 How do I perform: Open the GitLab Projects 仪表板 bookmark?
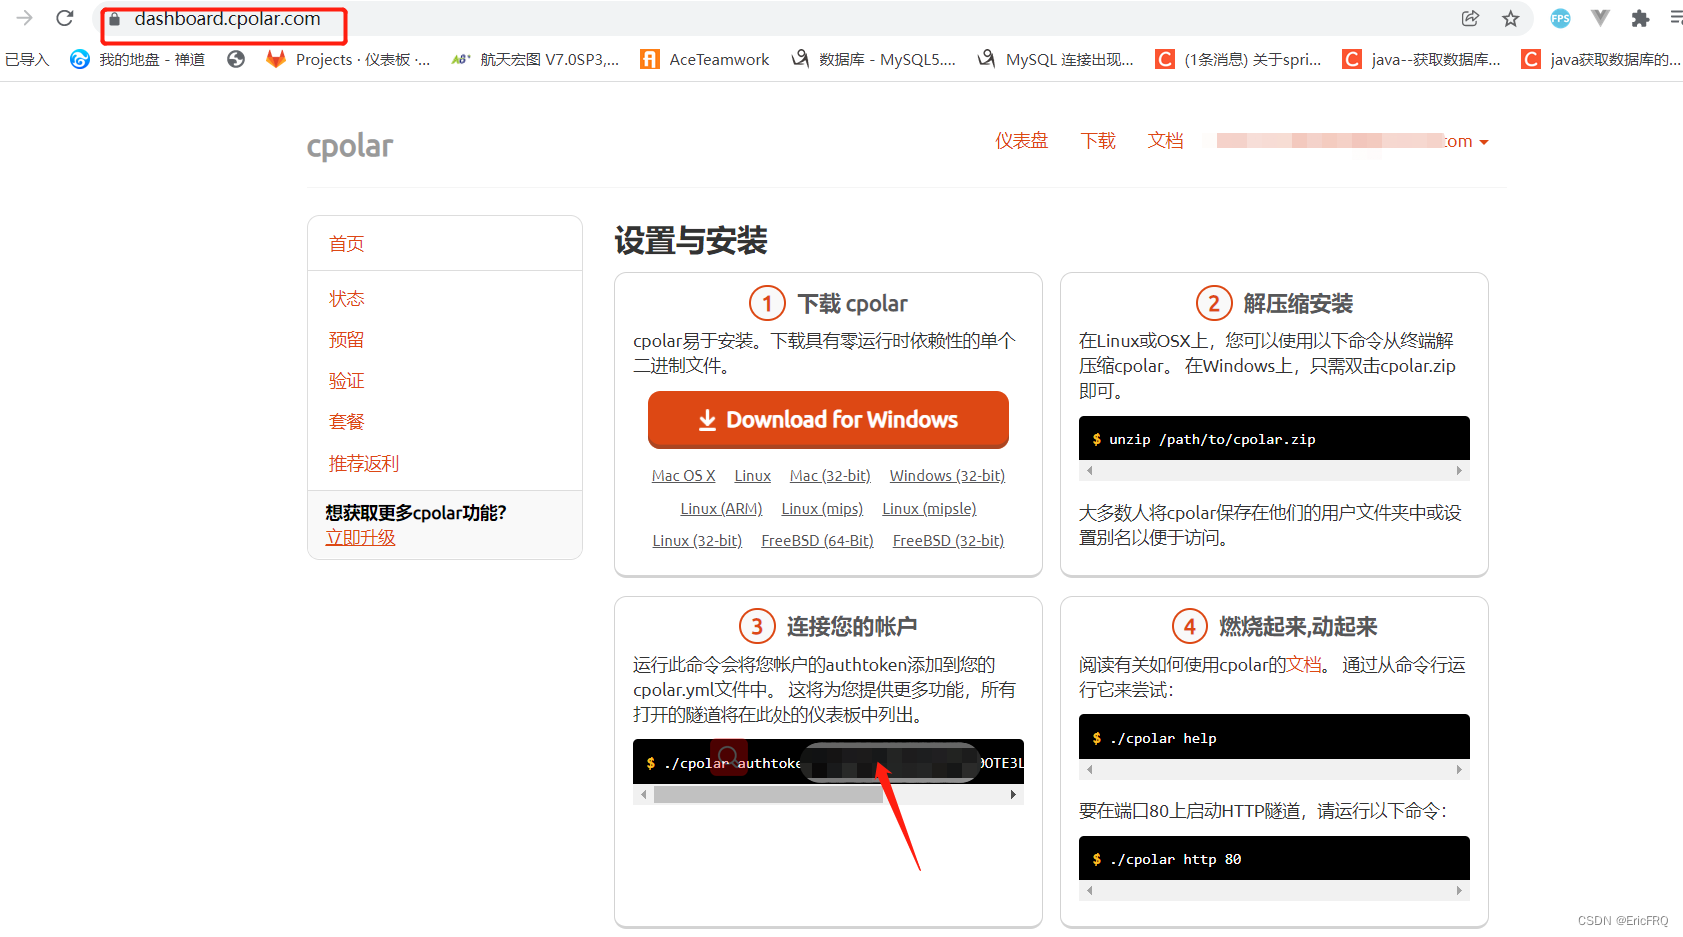coord(349,60)
